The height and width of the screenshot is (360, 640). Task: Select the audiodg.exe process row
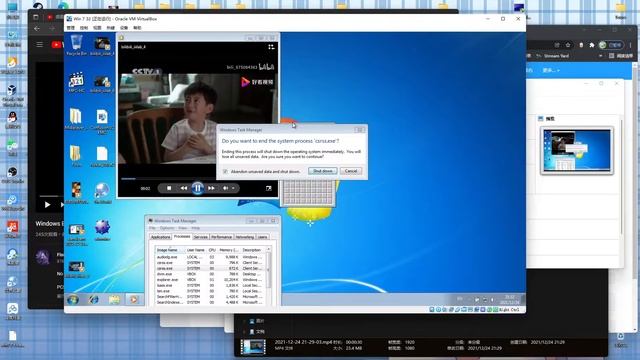(210, 257)
